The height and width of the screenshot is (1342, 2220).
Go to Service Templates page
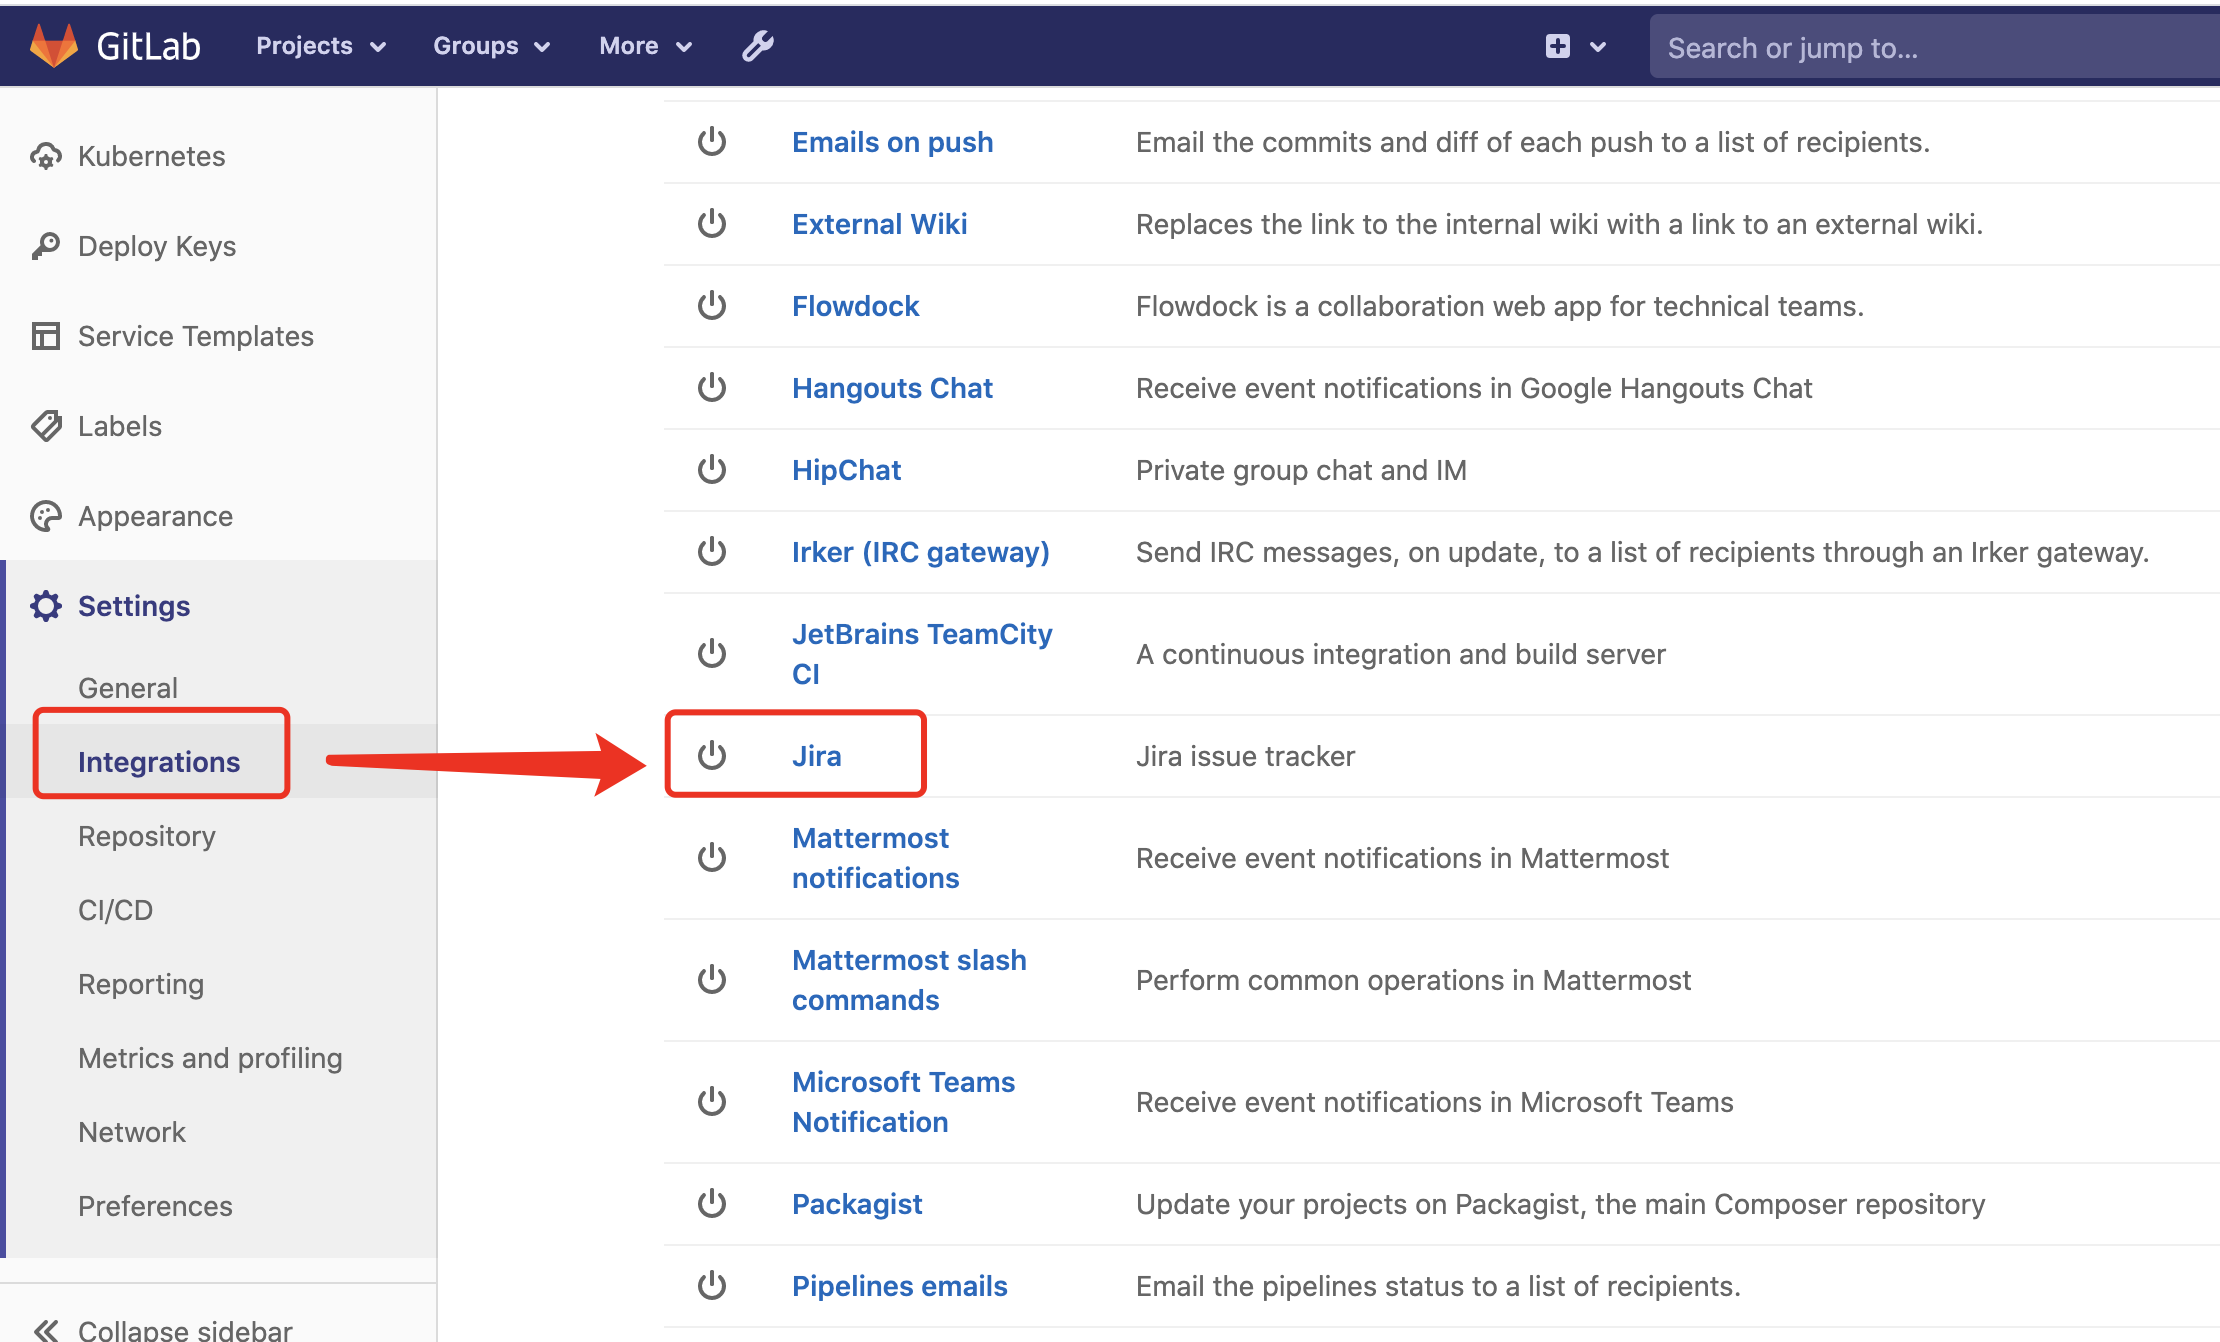tap(196, 336)
